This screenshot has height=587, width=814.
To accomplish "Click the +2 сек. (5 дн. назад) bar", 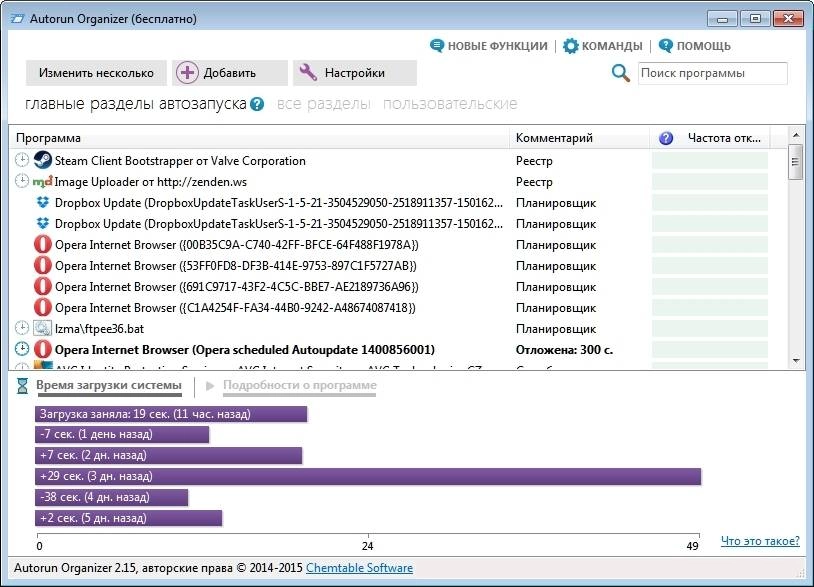I will 129,518.
